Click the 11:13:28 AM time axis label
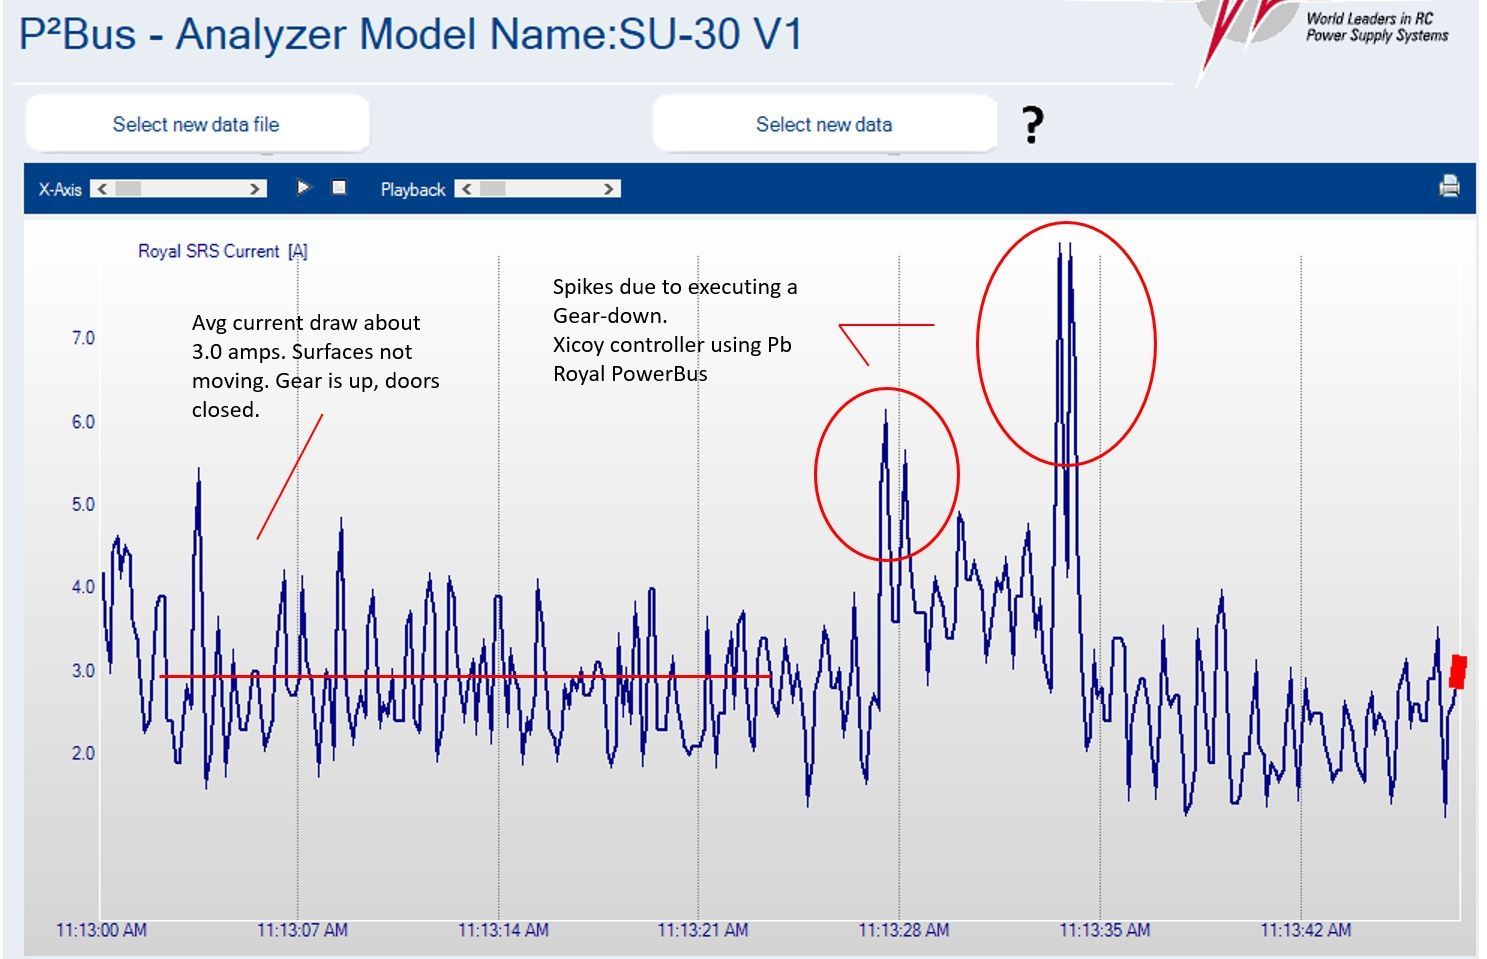This screenshot has height=959, width=1487. [x=903, y=930]
